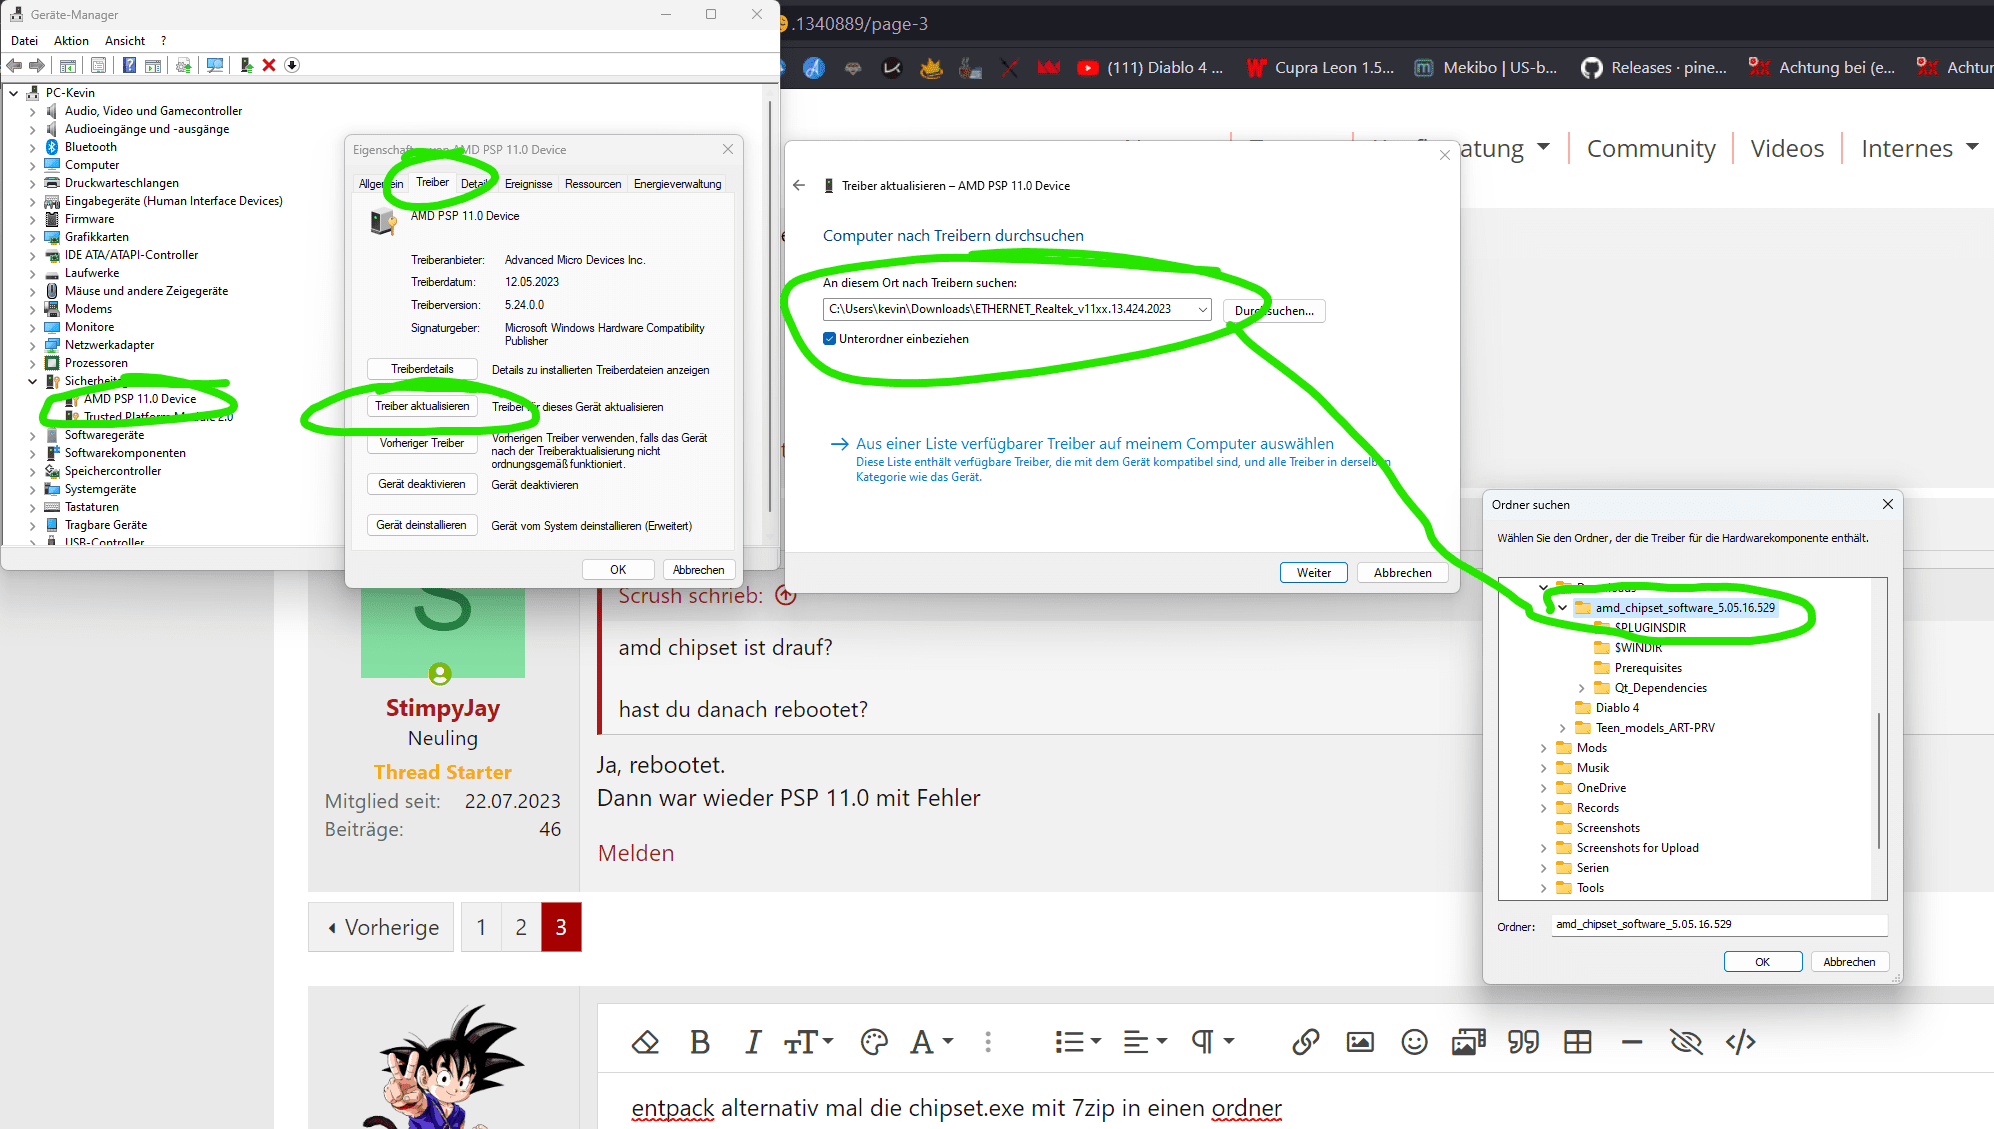The width and height of the screenshot is (1994, 1129).
Task: Expand the Mods folder in folder browser
Action: [1543, 748]
